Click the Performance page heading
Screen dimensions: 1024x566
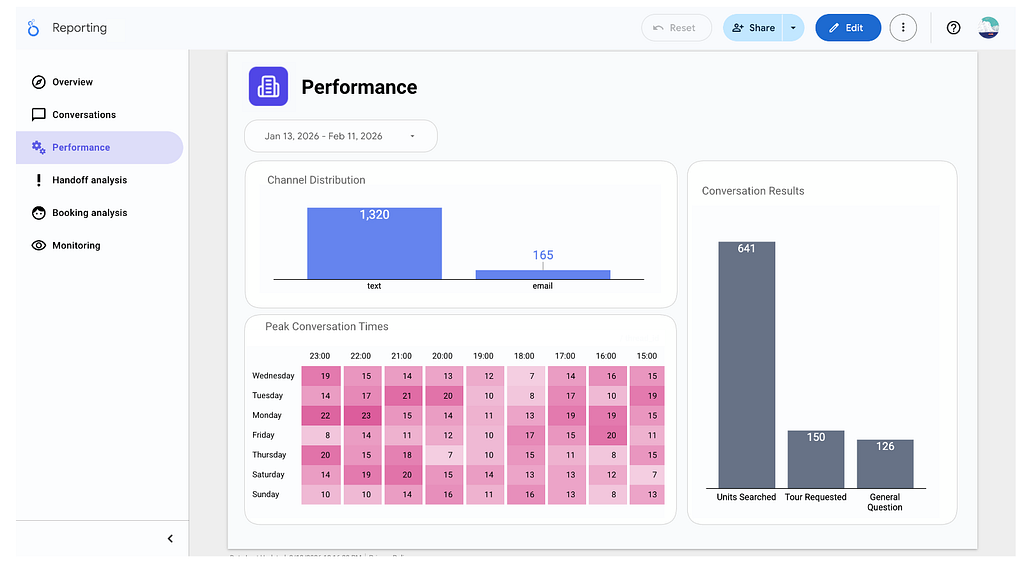[359, 87]
